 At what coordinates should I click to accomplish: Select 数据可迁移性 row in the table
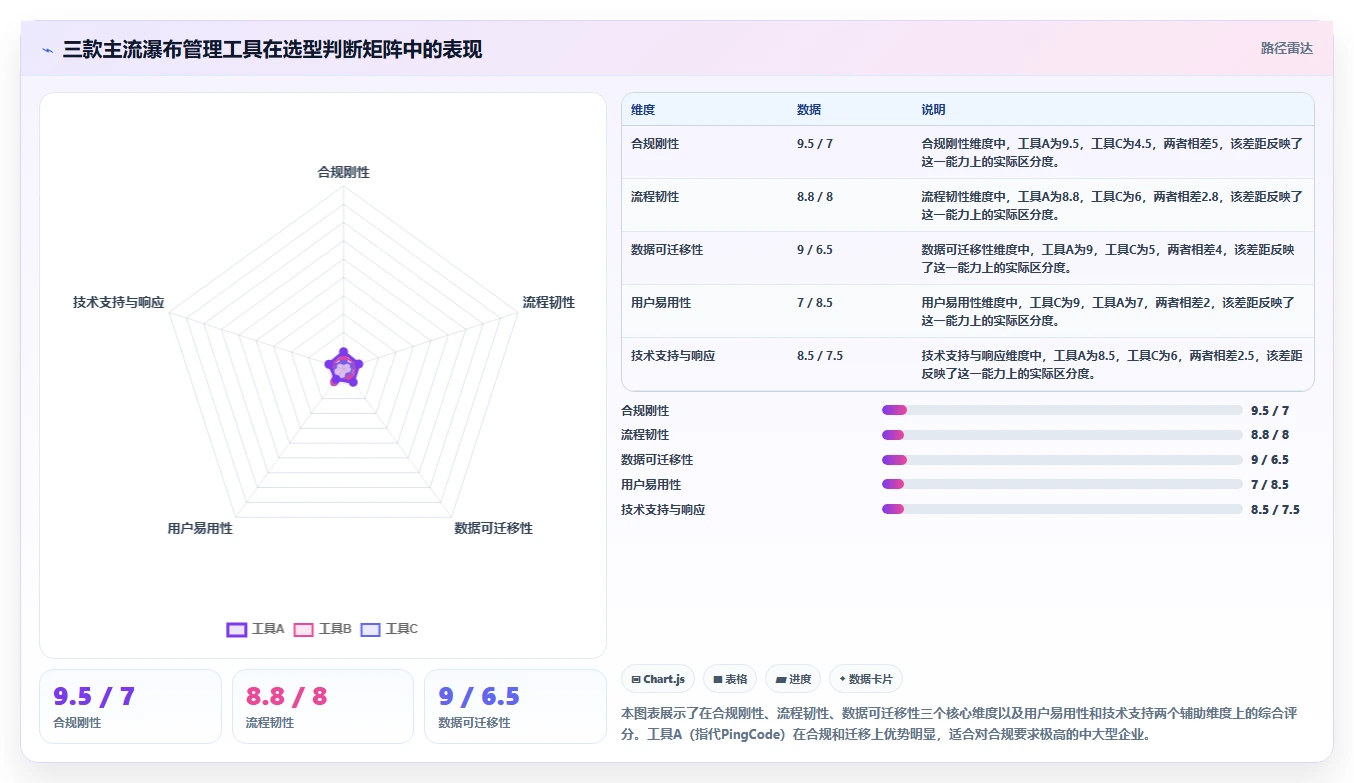click(x=967, y=258)
